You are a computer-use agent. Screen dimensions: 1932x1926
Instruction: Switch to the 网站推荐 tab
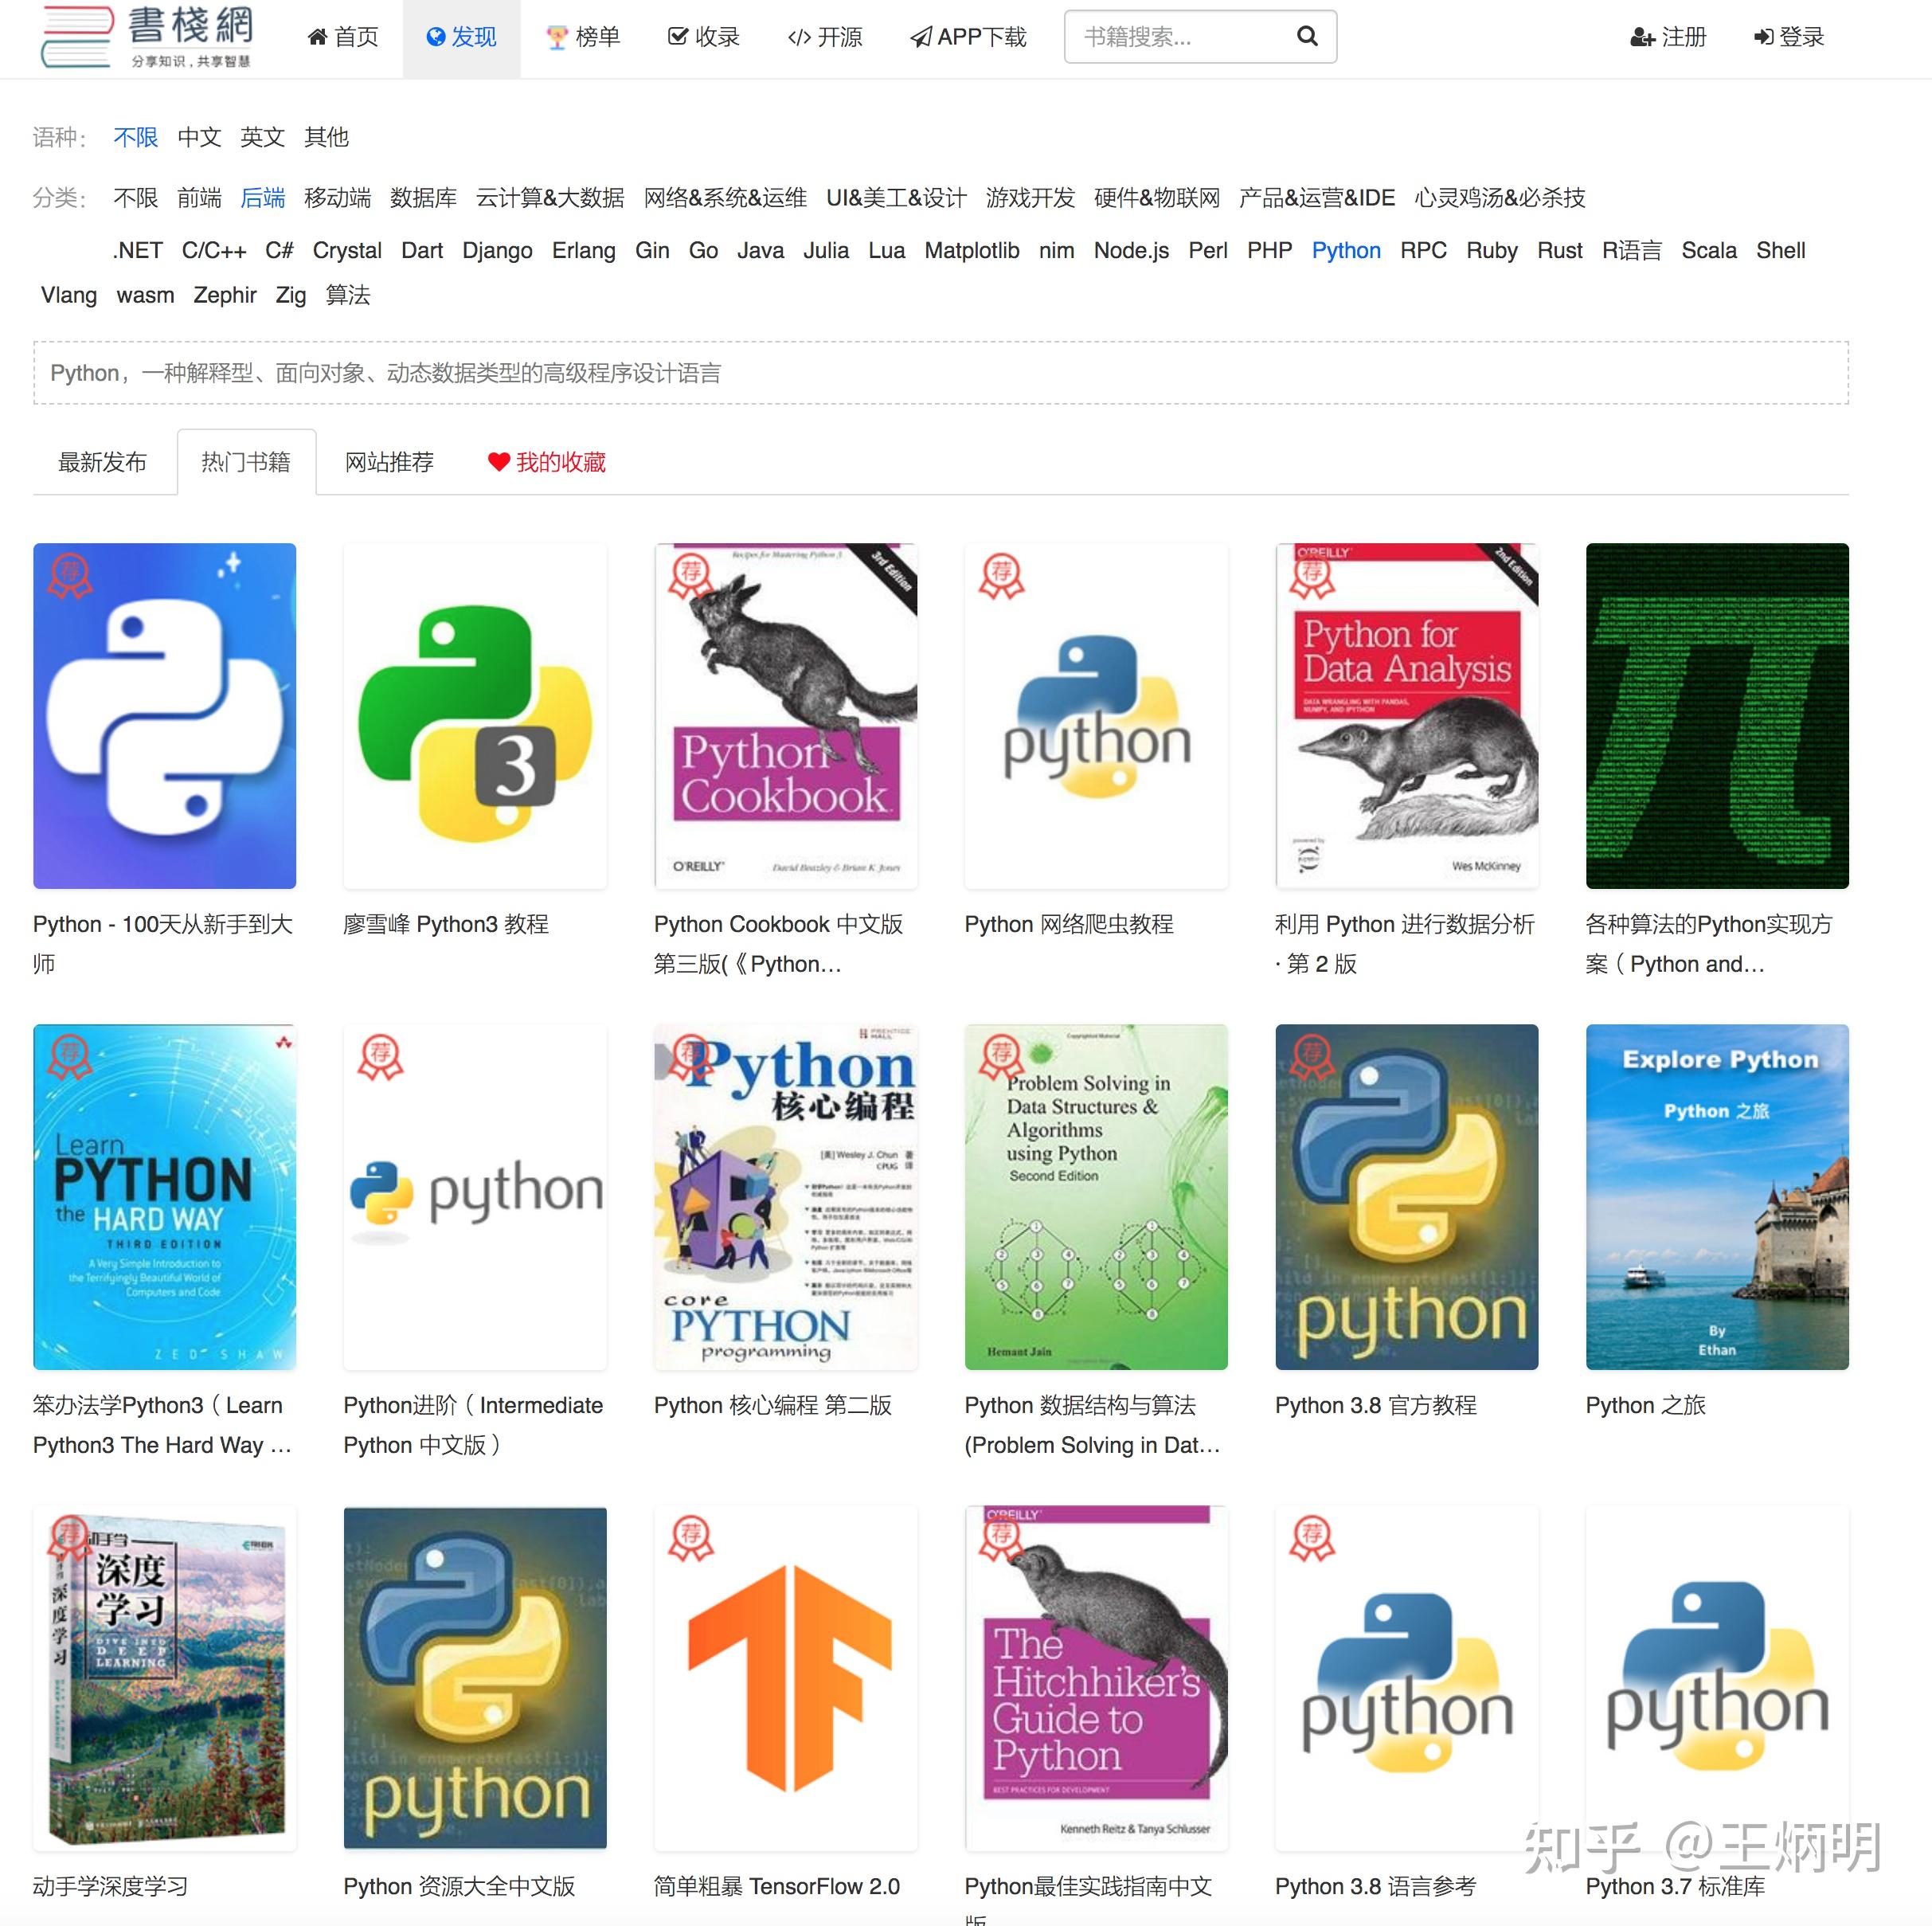point(390,462)
